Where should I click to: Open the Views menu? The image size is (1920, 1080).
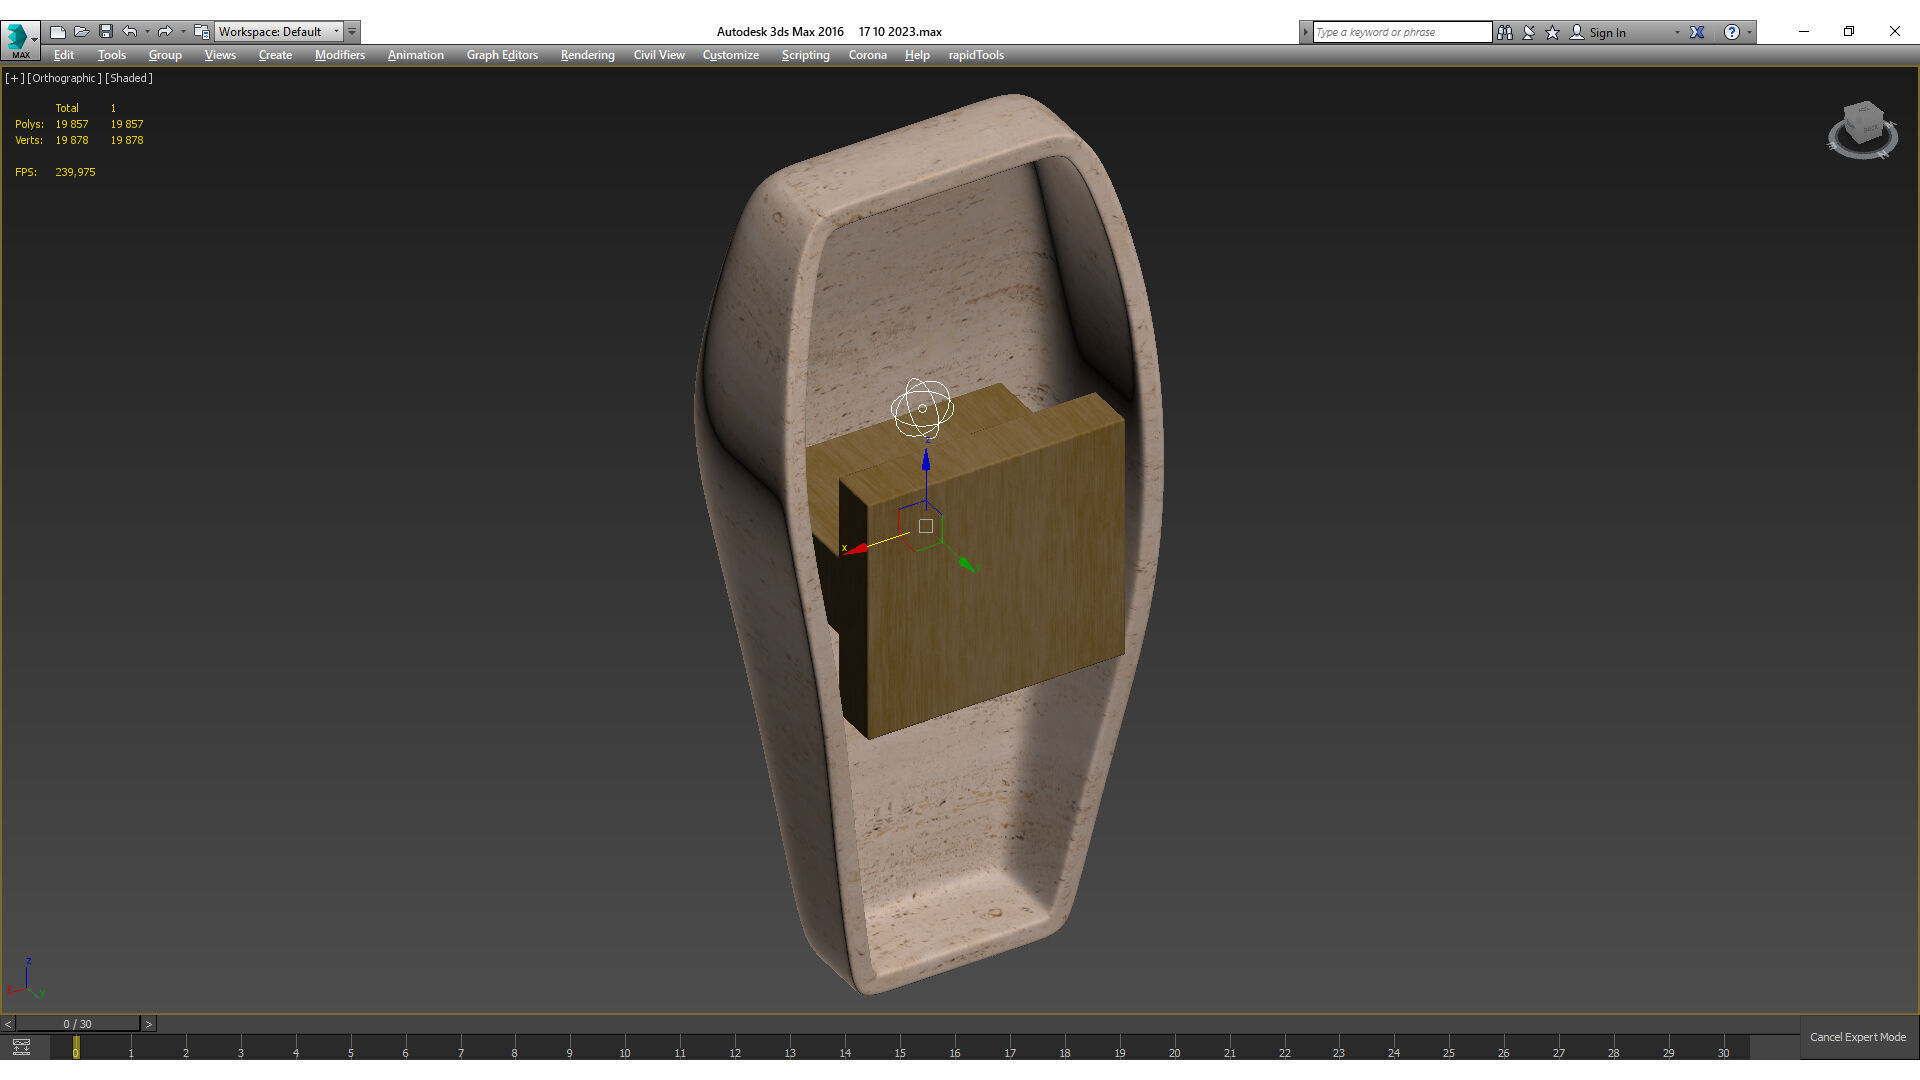coord(220,55)
